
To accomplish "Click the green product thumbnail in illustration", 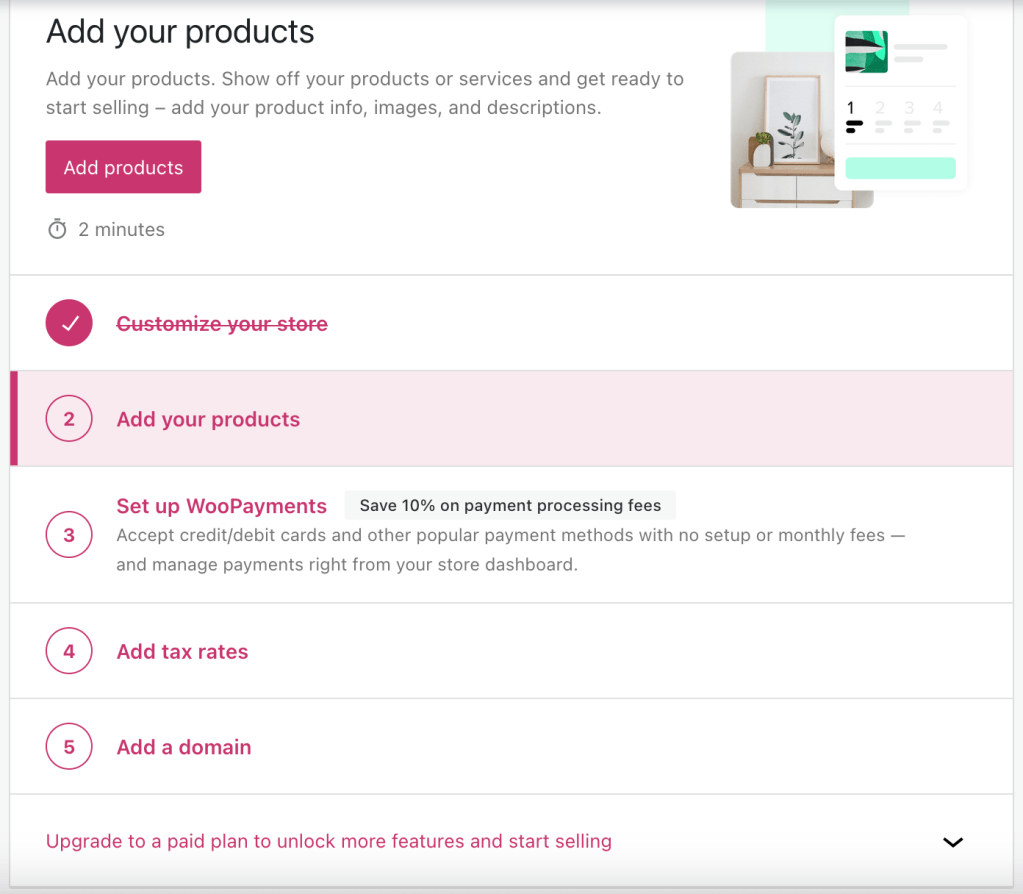I will [866, 52].
